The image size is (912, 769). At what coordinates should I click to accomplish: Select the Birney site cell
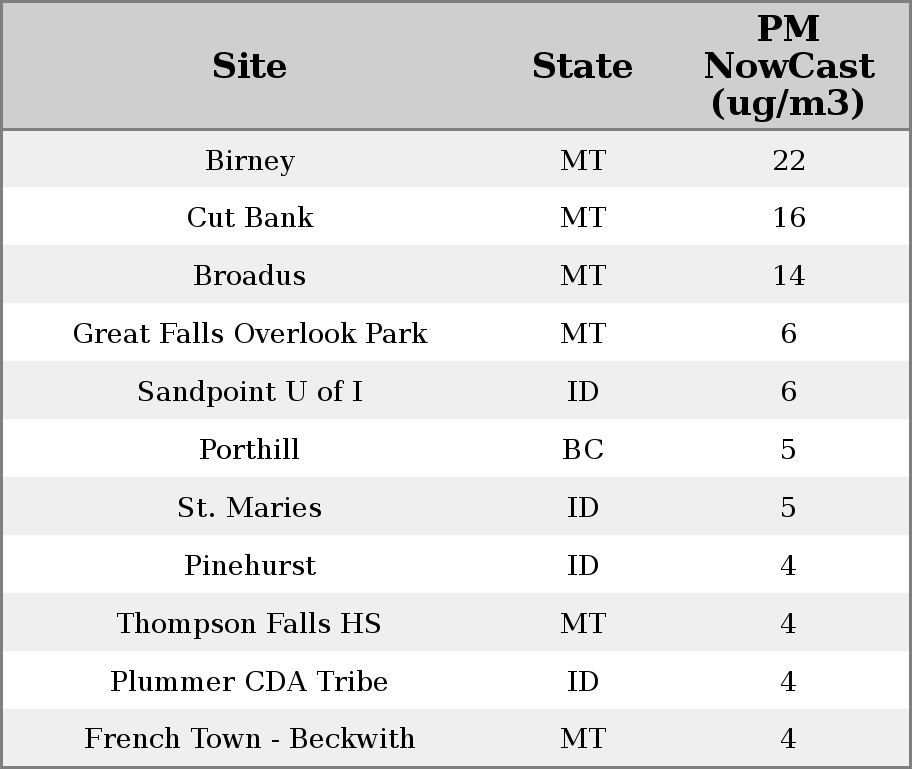pos(250,161)
